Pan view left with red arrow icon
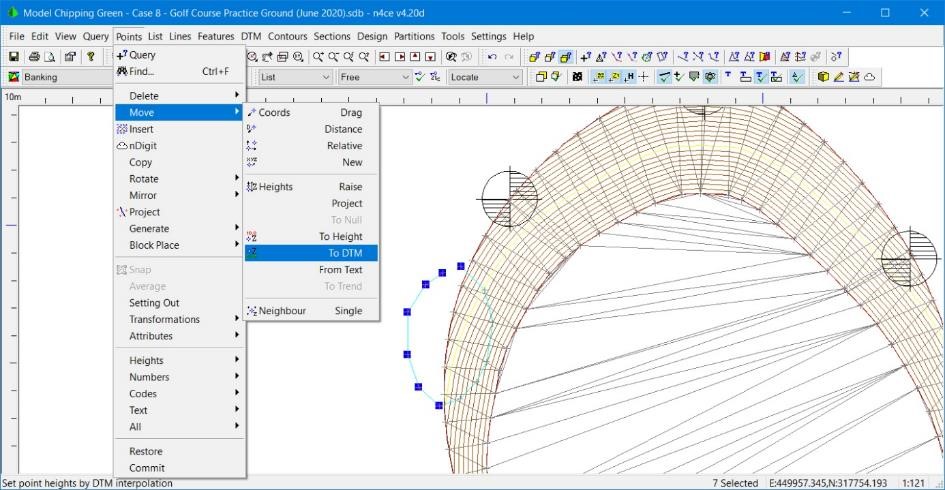Viewport: 945px width, 490px height. pyautogui.click(x=384, y=57)
